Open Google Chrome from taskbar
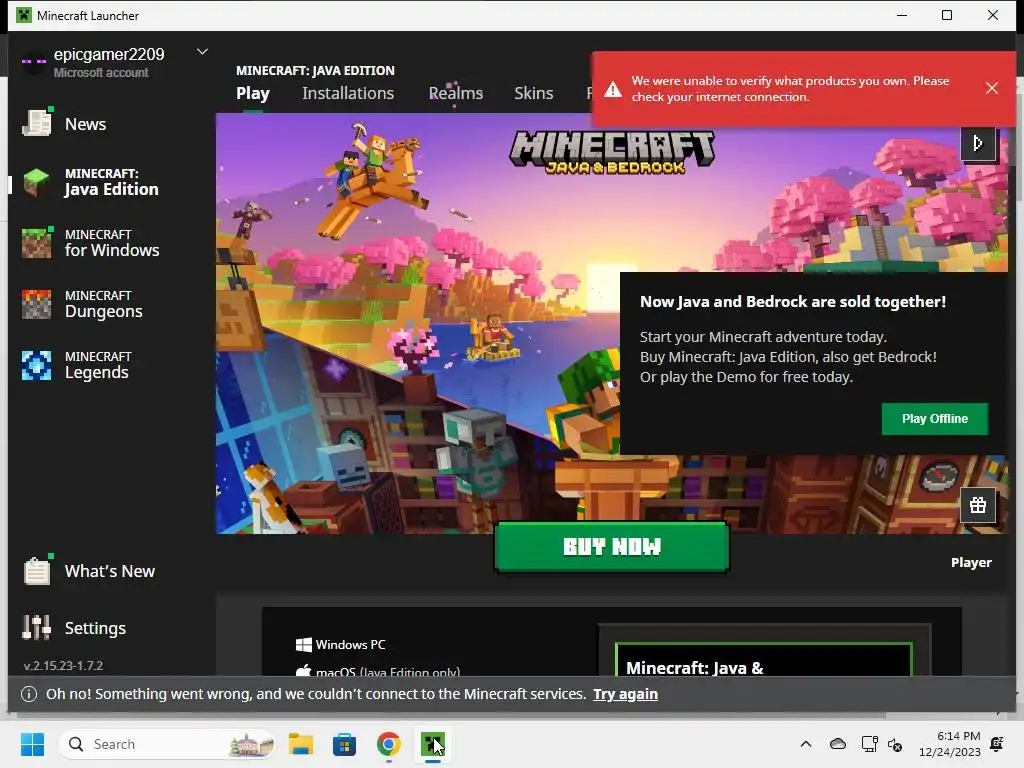The height and width of the screenshot is (768, 1024). [x=389, y=744]
